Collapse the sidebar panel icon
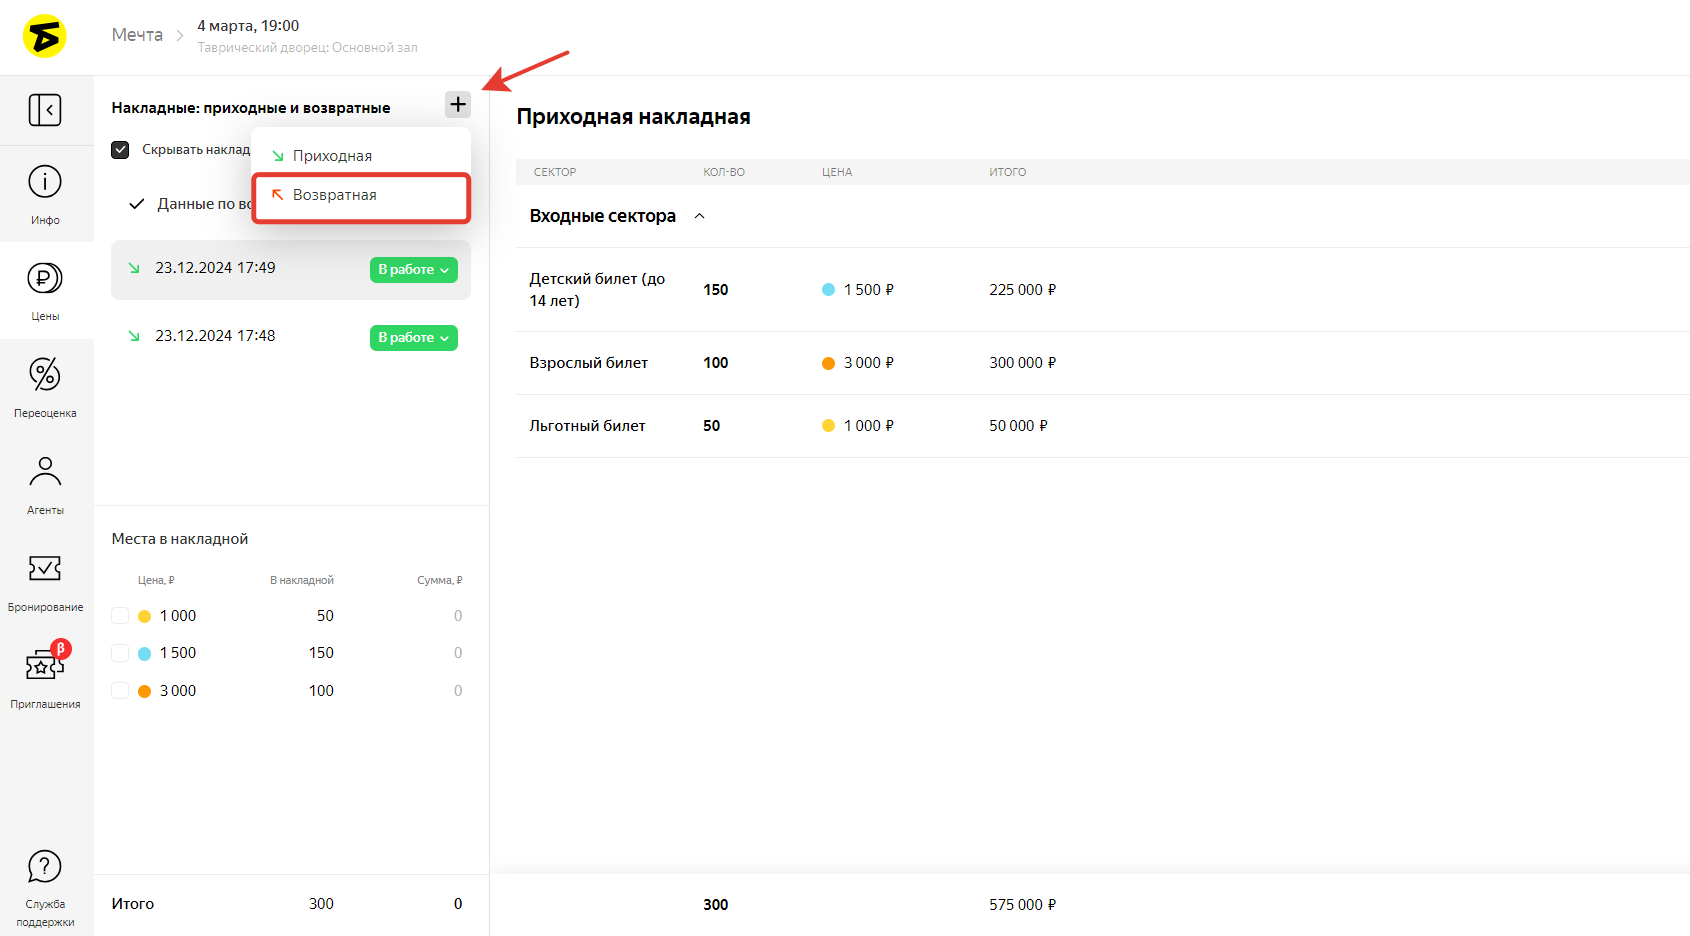The width and height of the screenshot is (1690, 936). tap(45, 110)
